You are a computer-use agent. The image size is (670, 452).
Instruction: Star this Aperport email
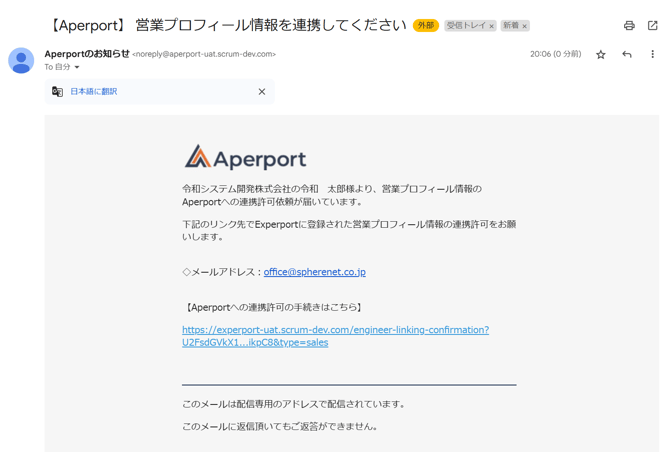(x=601, y=55)
